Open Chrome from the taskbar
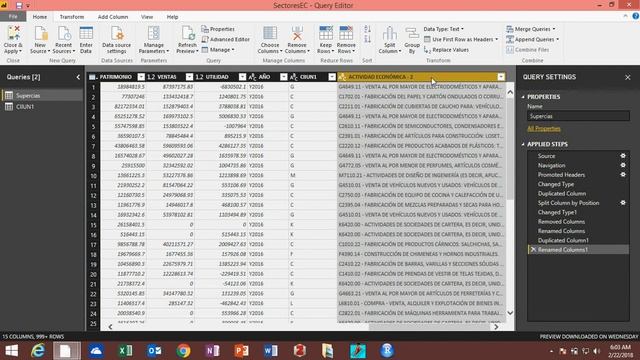The width and height of the screenshot is (640, 360). tap(183, 351)
